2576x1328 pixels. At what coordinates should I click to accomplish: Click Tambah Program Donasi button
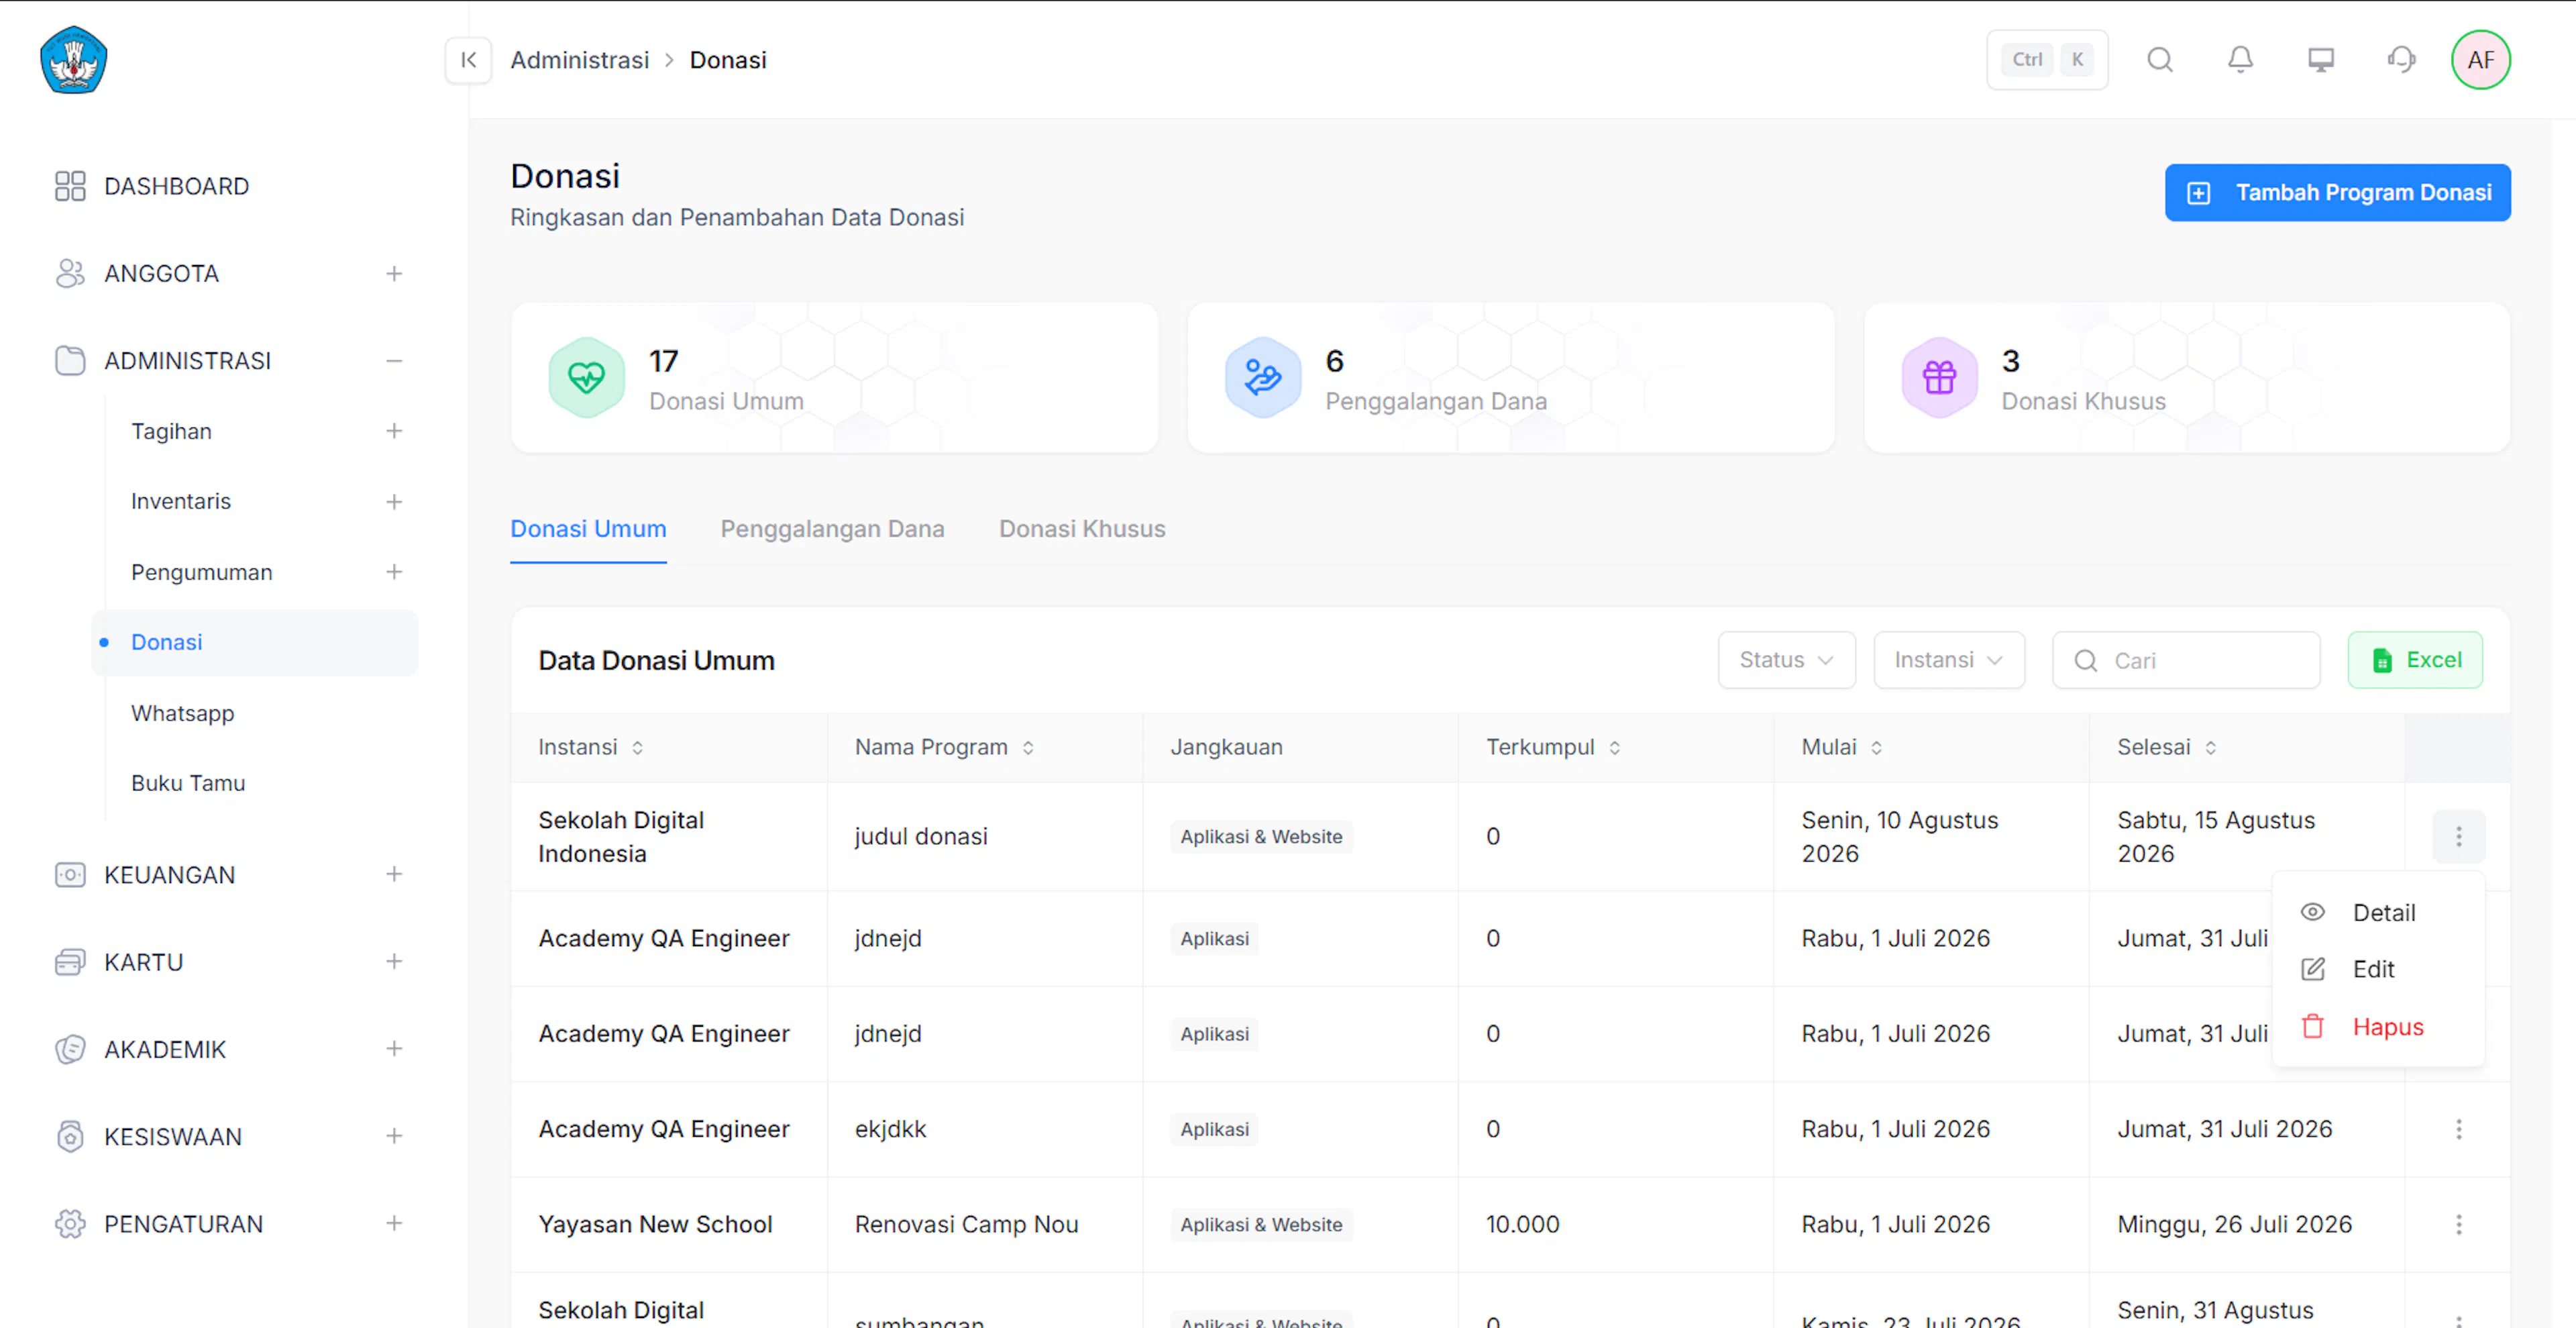(x=2337, y=192)
